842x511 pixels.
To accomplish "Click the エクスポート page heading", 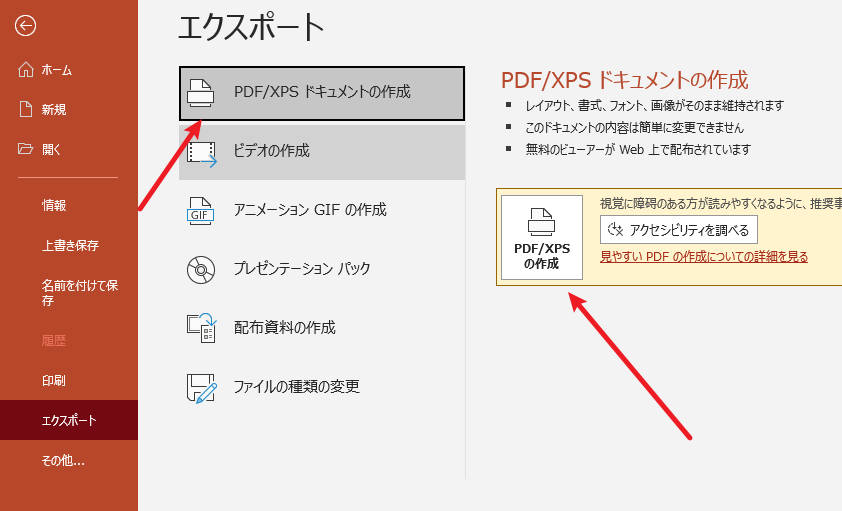I will pos(250,27).
